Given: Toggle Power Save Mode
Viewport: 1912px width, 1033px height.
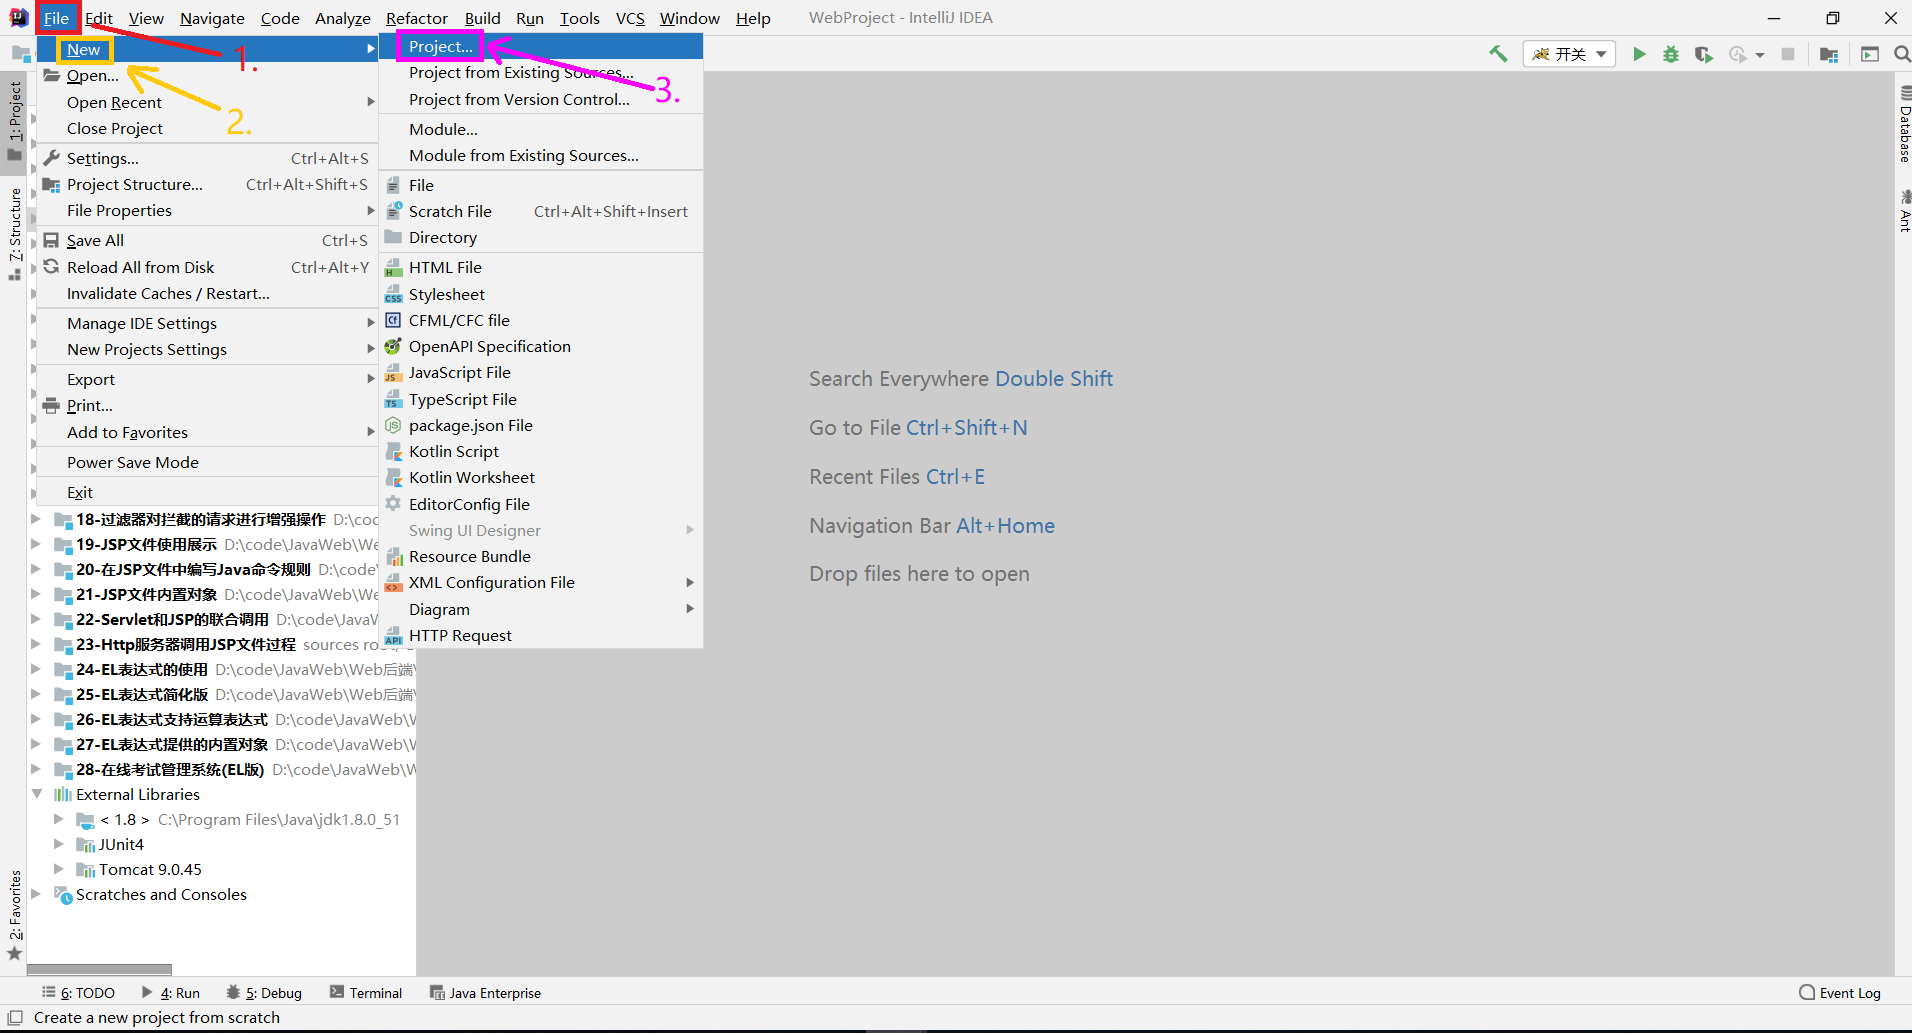Looking at the screenshot, I should tap(207, 462).
